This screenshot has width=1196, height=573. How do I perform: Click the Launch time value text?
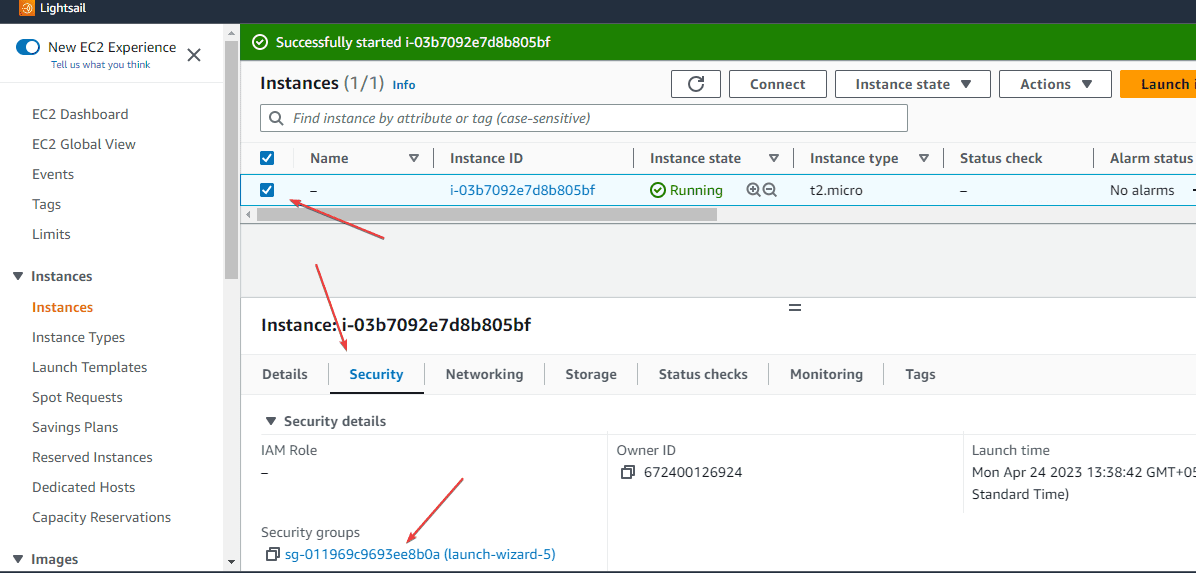[1083, 483]
